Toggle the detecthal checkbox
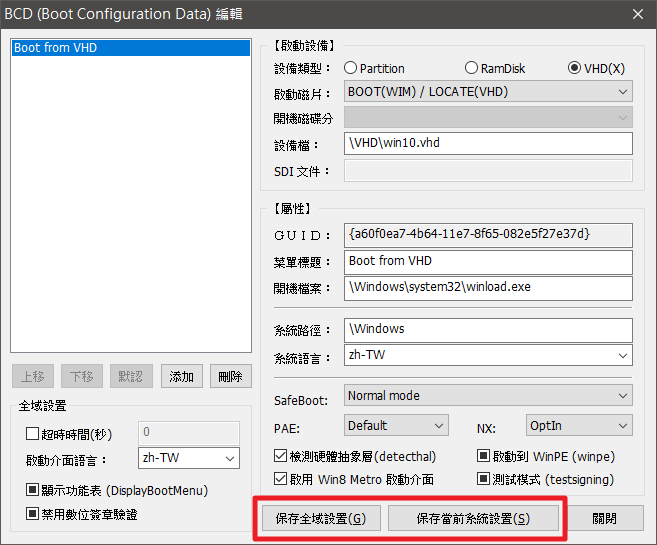 click(x=281, y=456)
